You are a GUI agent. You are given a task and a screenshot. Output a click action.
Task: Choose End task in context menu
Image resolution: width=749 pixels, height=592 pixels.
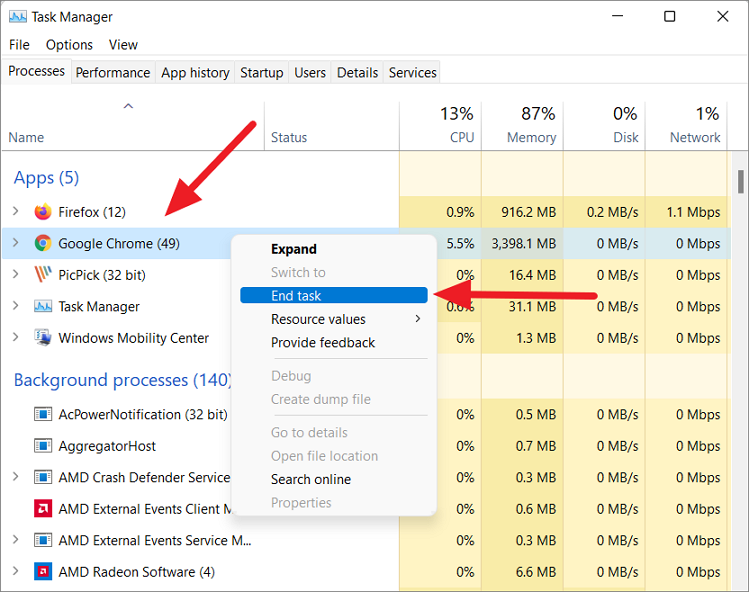point(334,295)
